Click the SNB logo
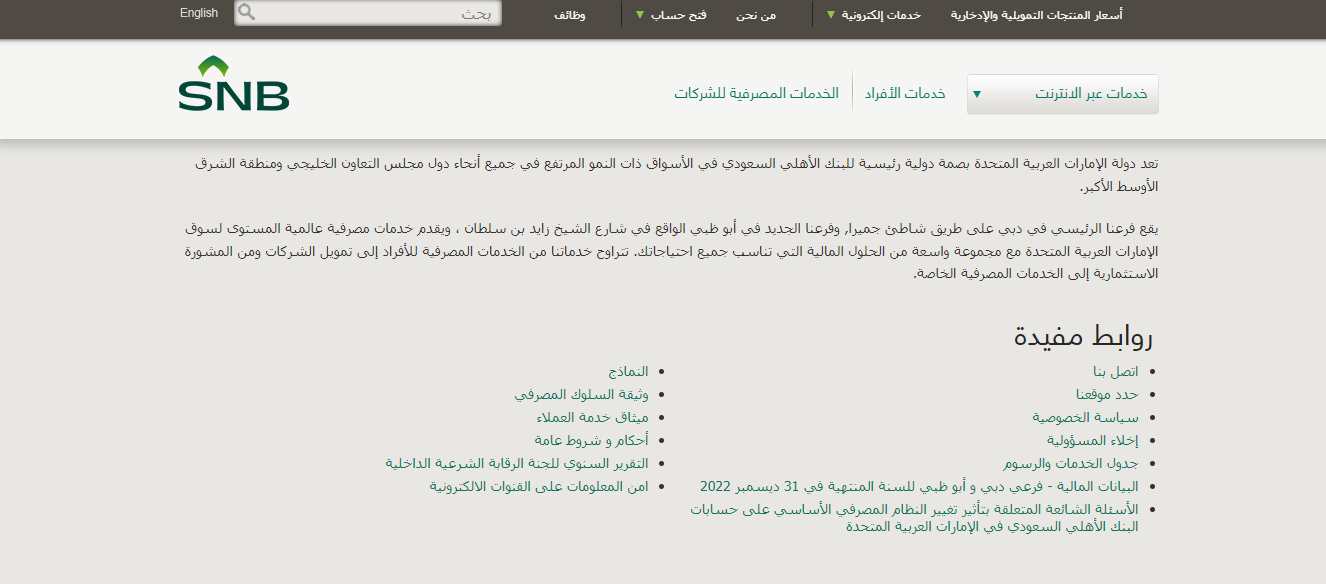This screenshot has height=584, width=1326. coord(234,84)
